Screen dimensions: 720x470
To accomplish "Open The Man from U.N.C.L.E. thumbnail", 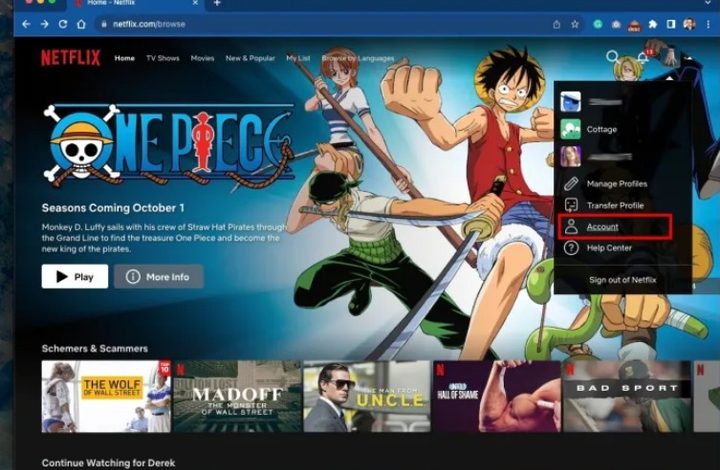I will [x=367, y=396].
